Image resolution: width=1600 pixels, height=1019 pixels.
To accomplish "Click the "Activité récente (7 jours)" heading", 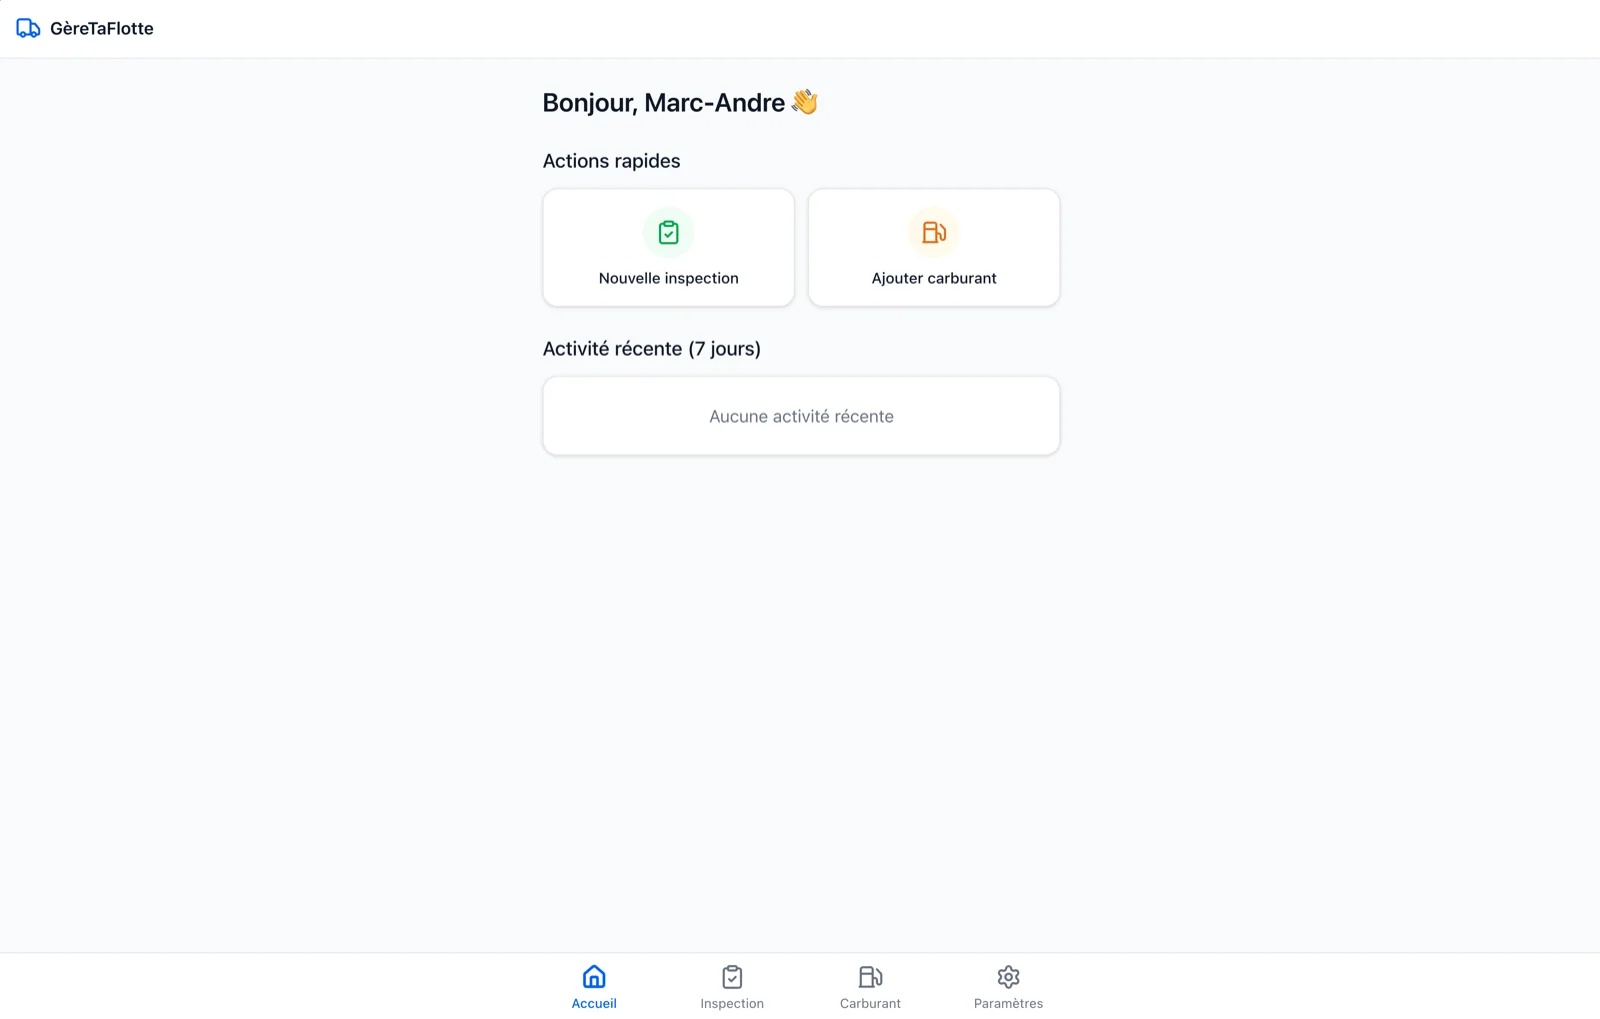I will coord(651,349).
